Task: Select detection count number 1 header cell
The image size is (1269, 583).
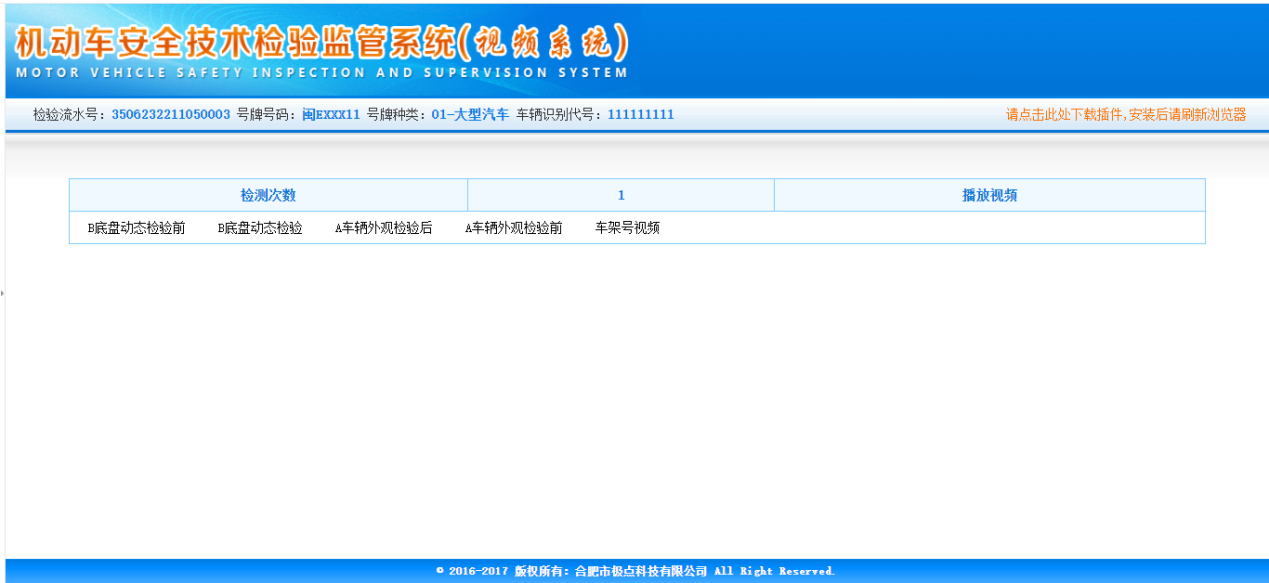Action: tap(621, 195)
